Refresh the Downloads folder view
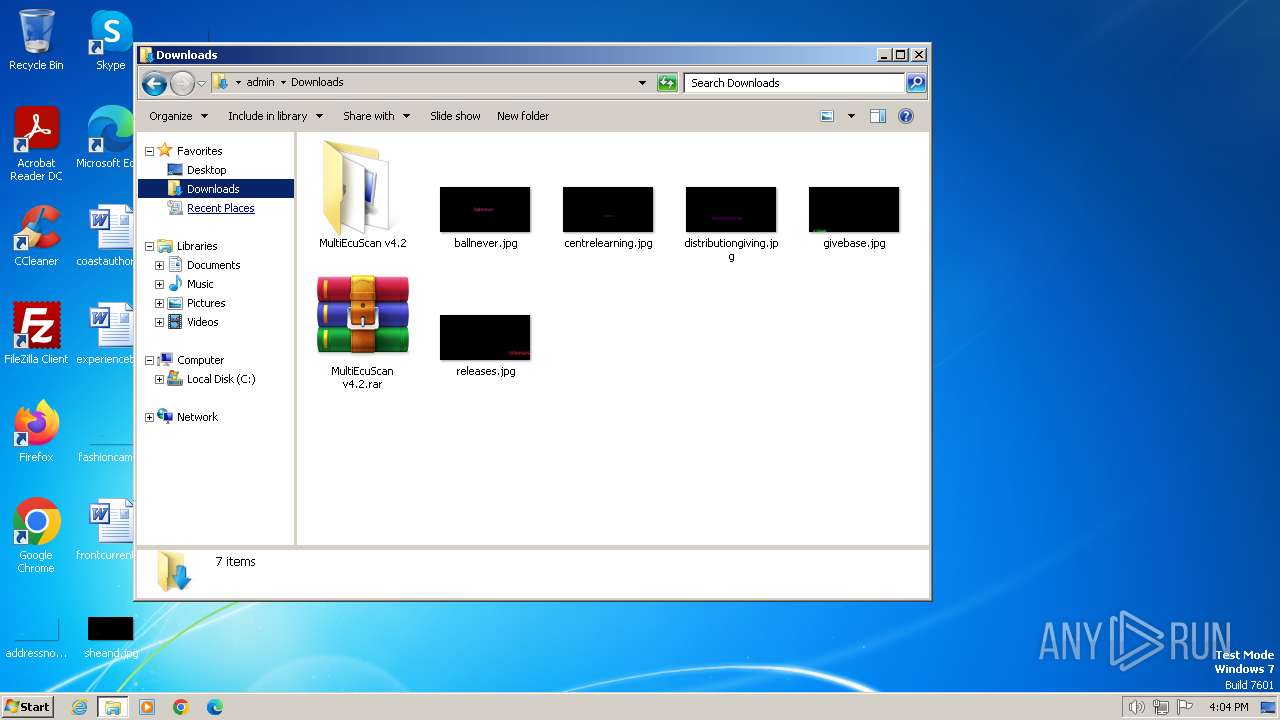The image size is (1280, 720). 667,83
